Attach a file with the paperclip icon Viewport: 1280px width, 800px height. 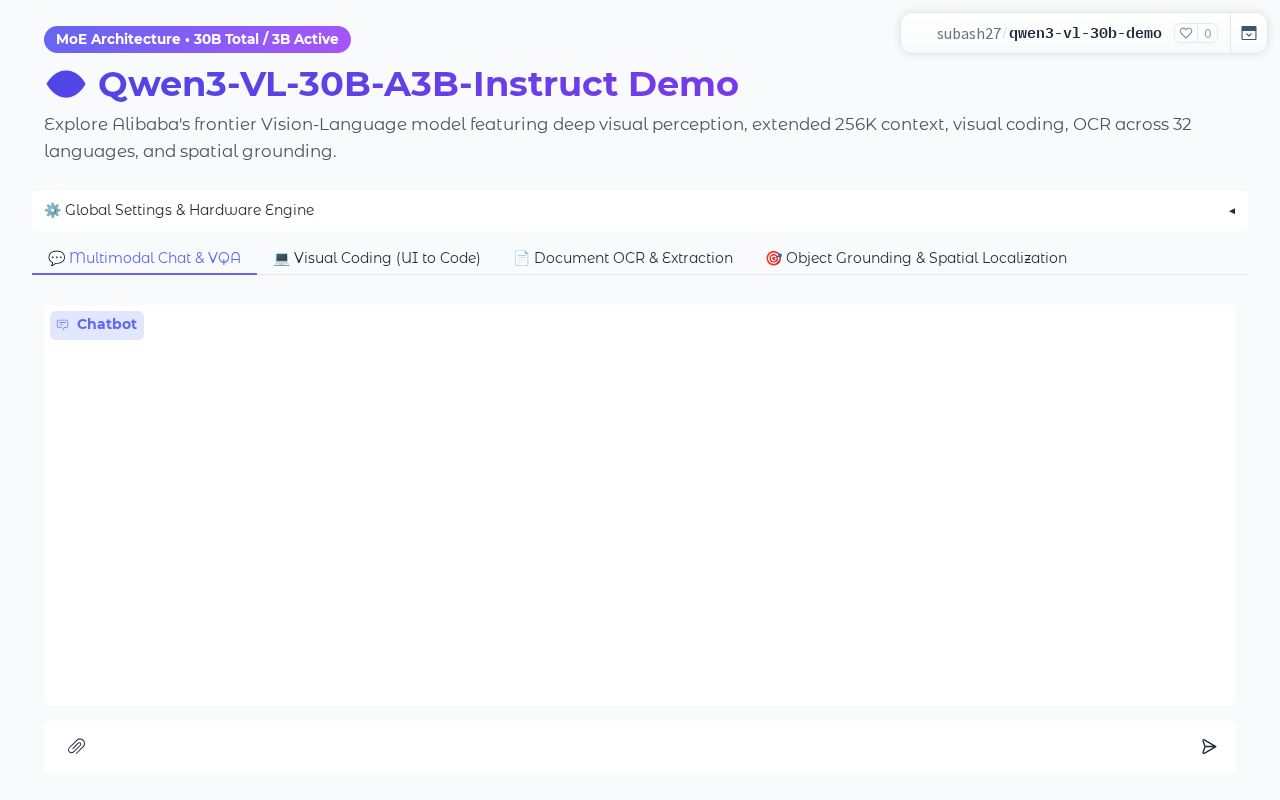pyautogui.click(x=76, y=746)
